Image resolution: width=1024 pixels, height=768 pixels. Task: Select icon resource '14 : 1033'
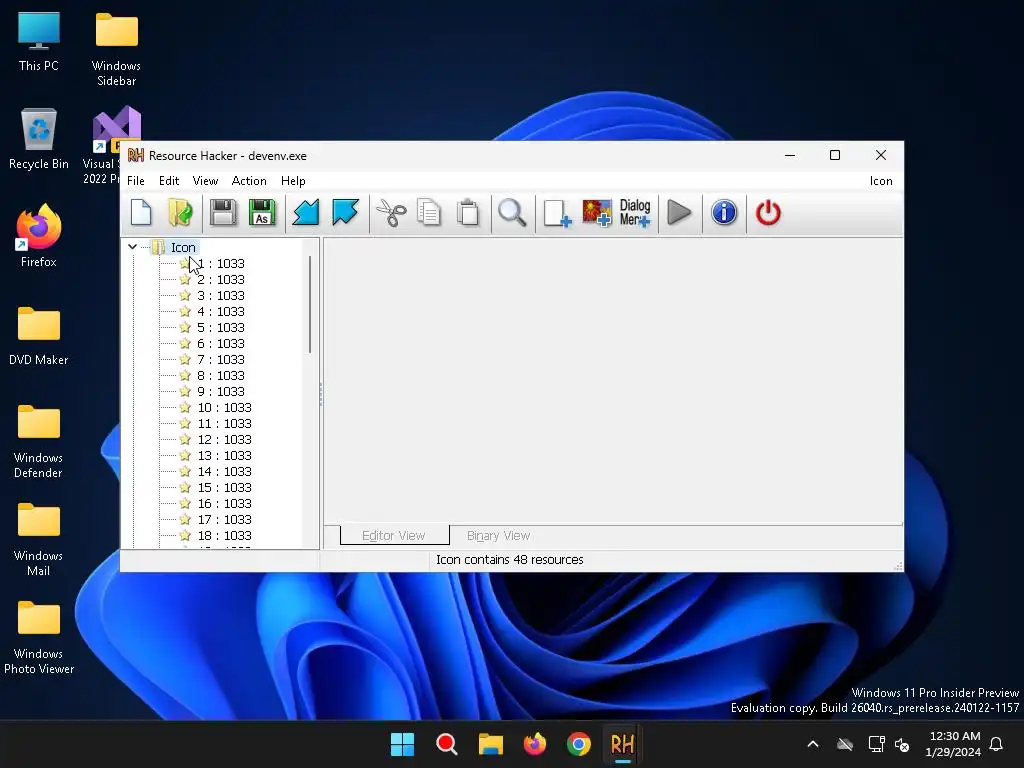pyautogui.click(x=225, y=472)
